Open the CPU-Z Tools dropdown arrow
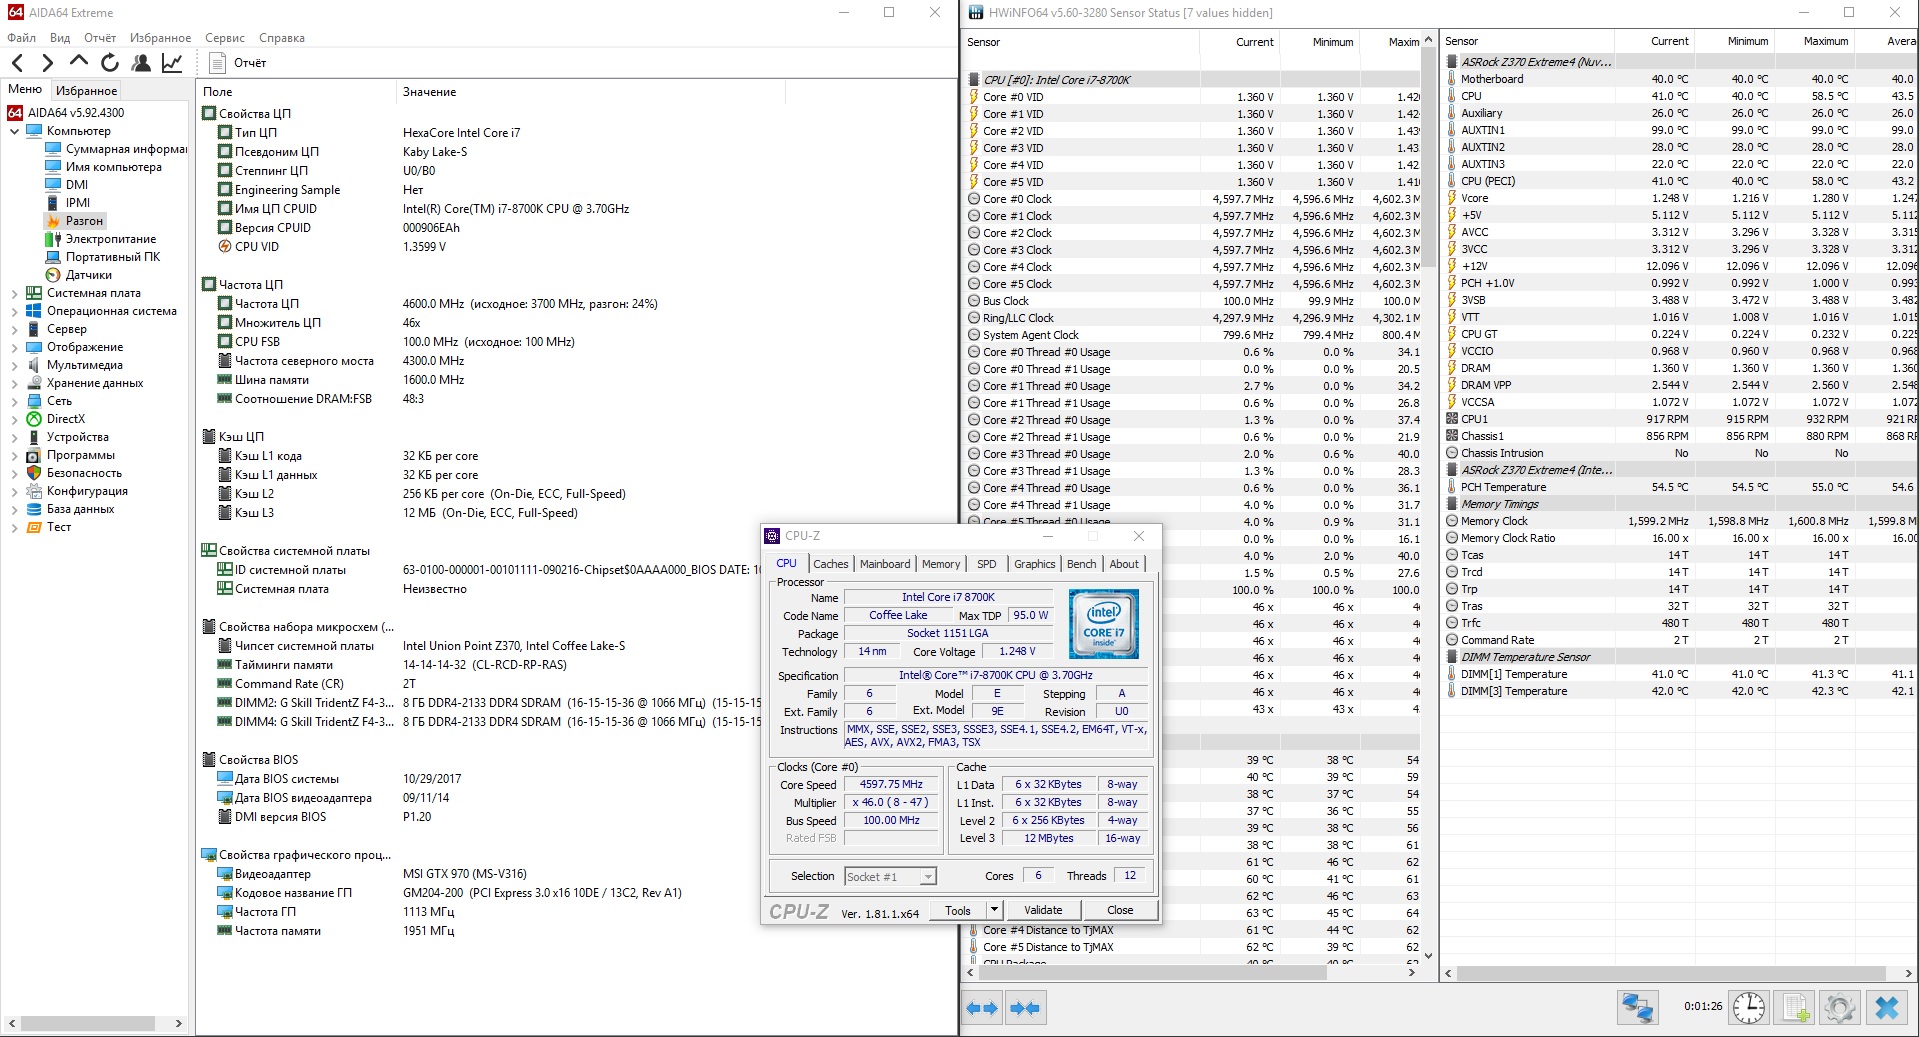1919x1037 pixels. click(x=994, y=910)
